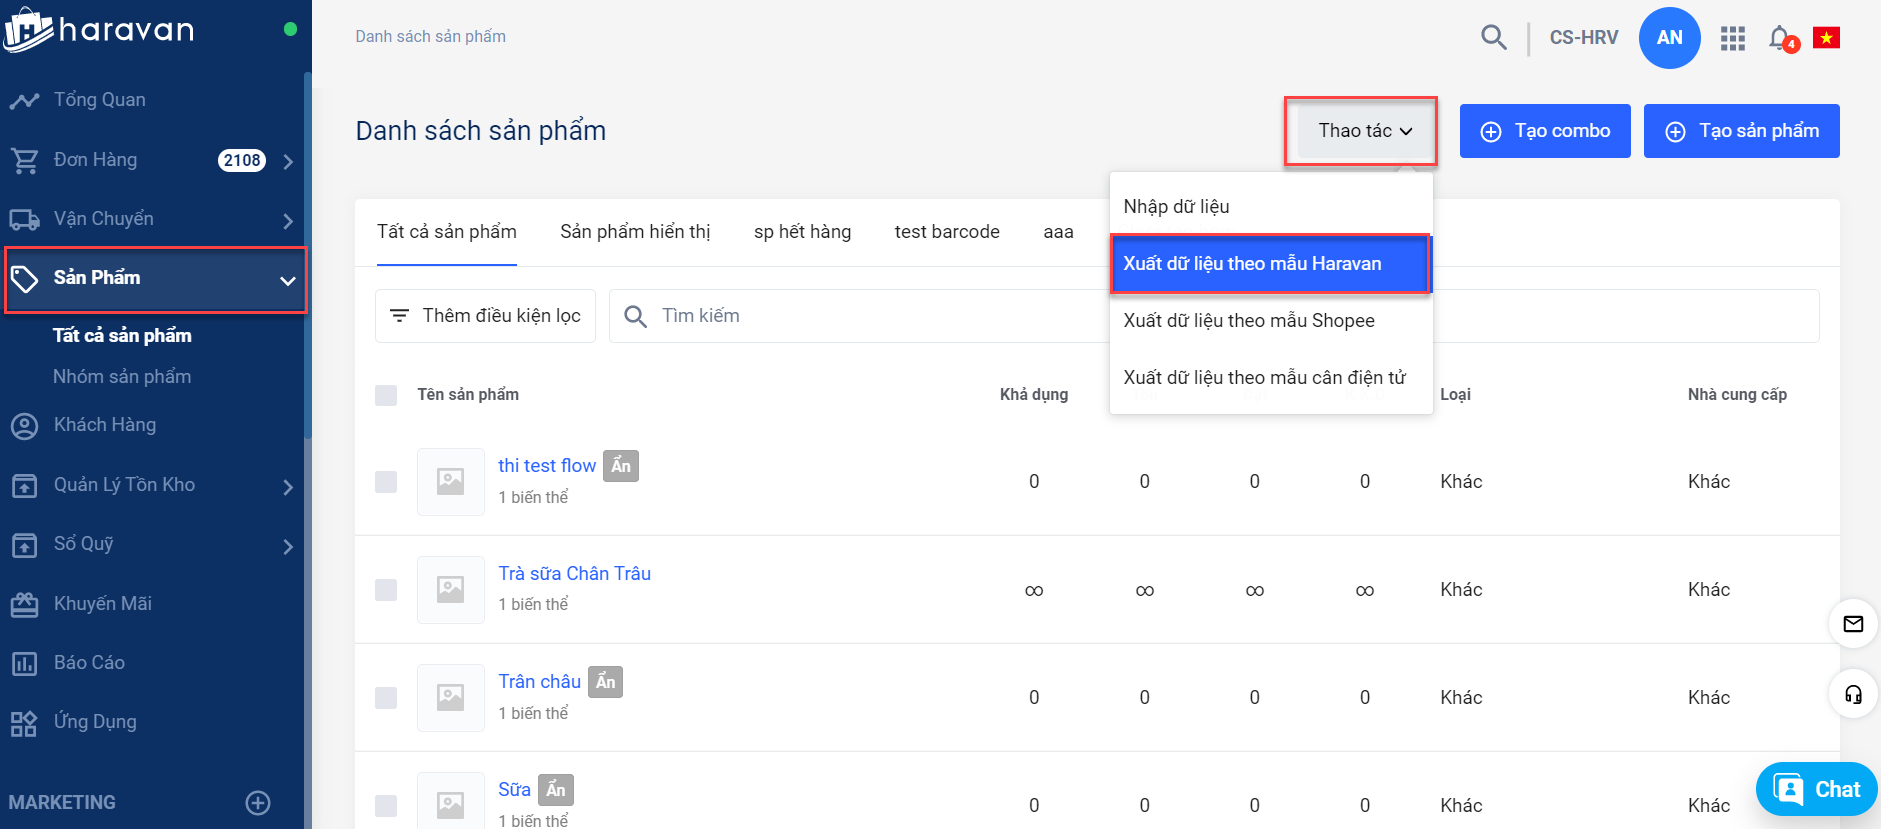
Task: Click the search magnifier icon in header
Action: [x=1493, y=38]
